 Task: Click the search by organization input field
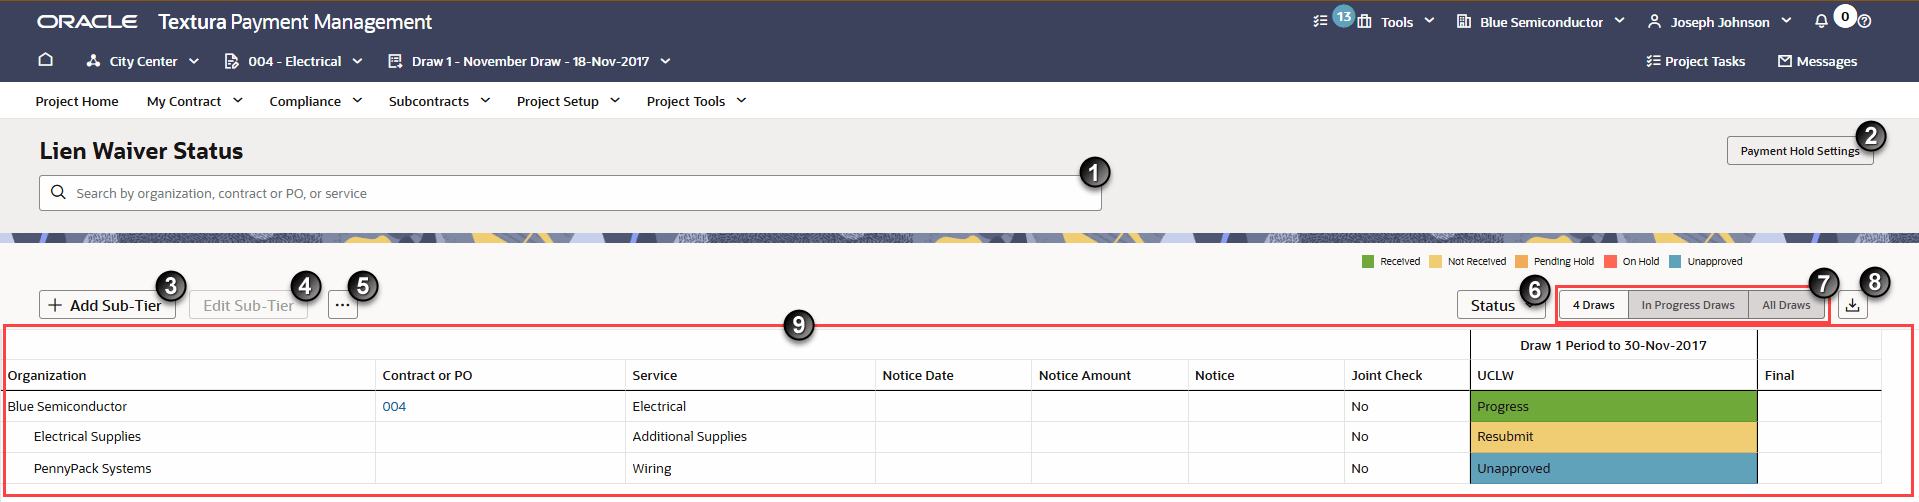tap(570, 193)
